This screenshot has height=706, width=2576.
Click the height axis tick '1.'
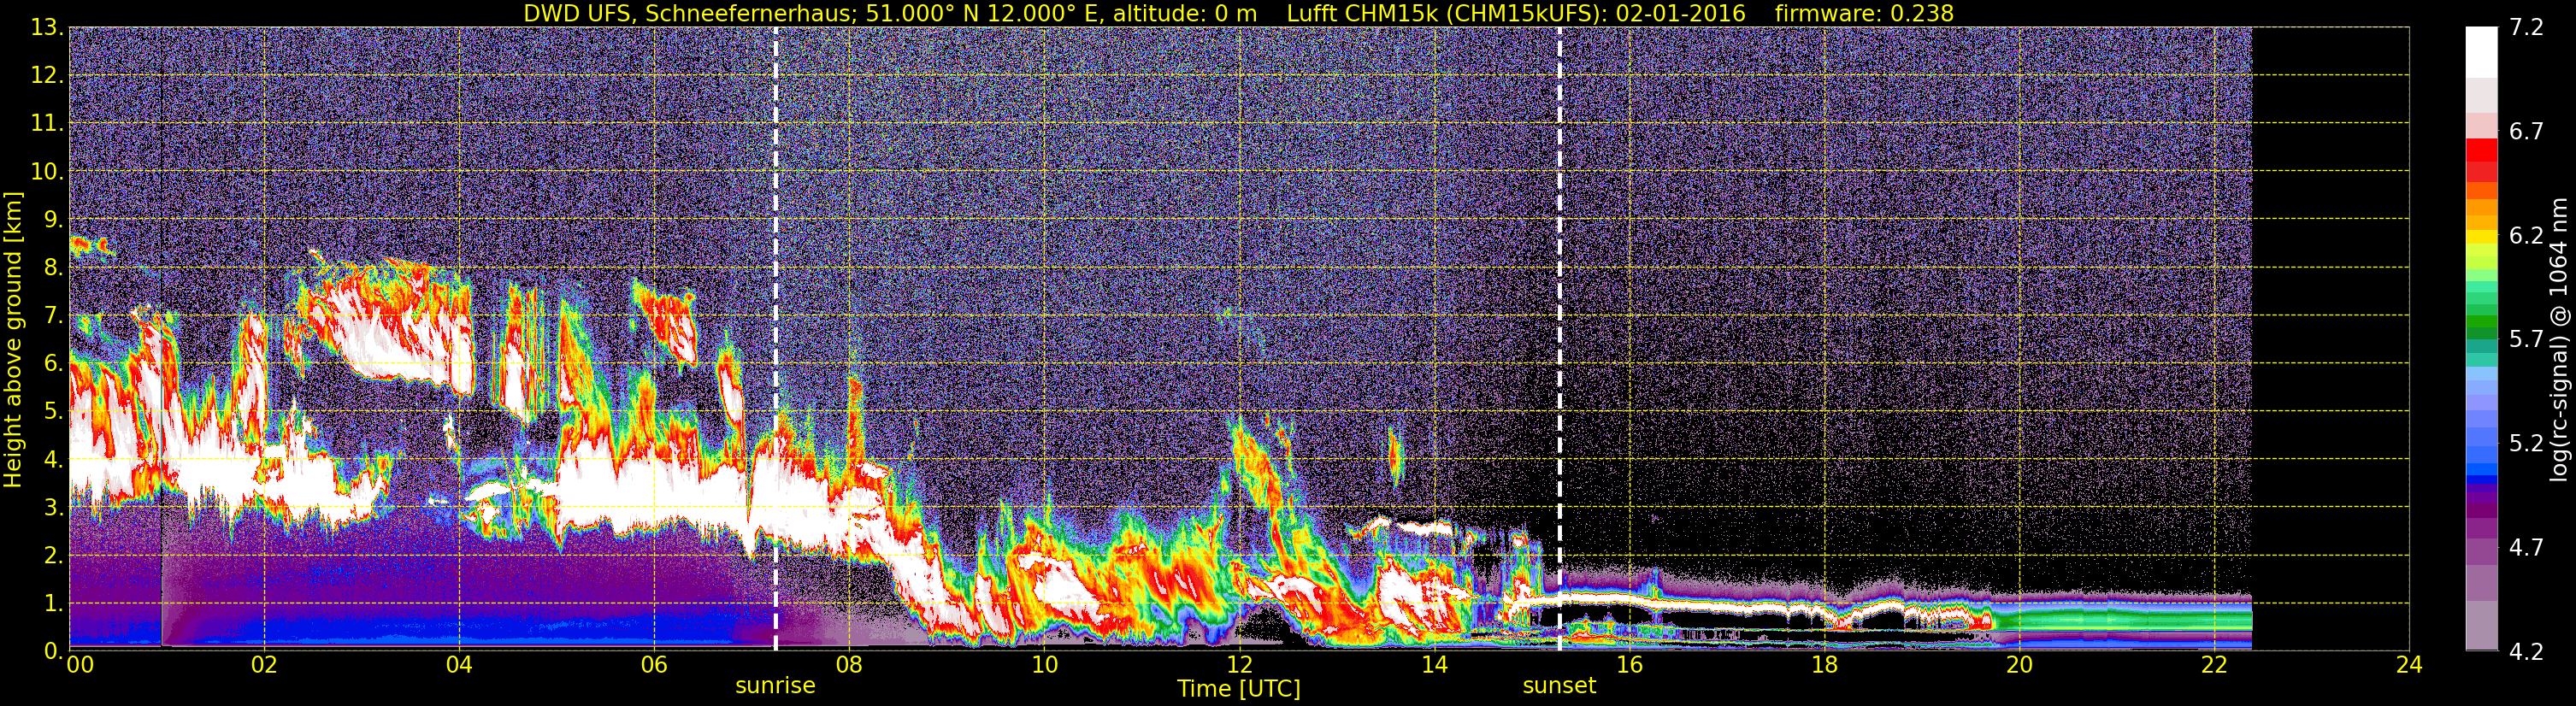52,604
